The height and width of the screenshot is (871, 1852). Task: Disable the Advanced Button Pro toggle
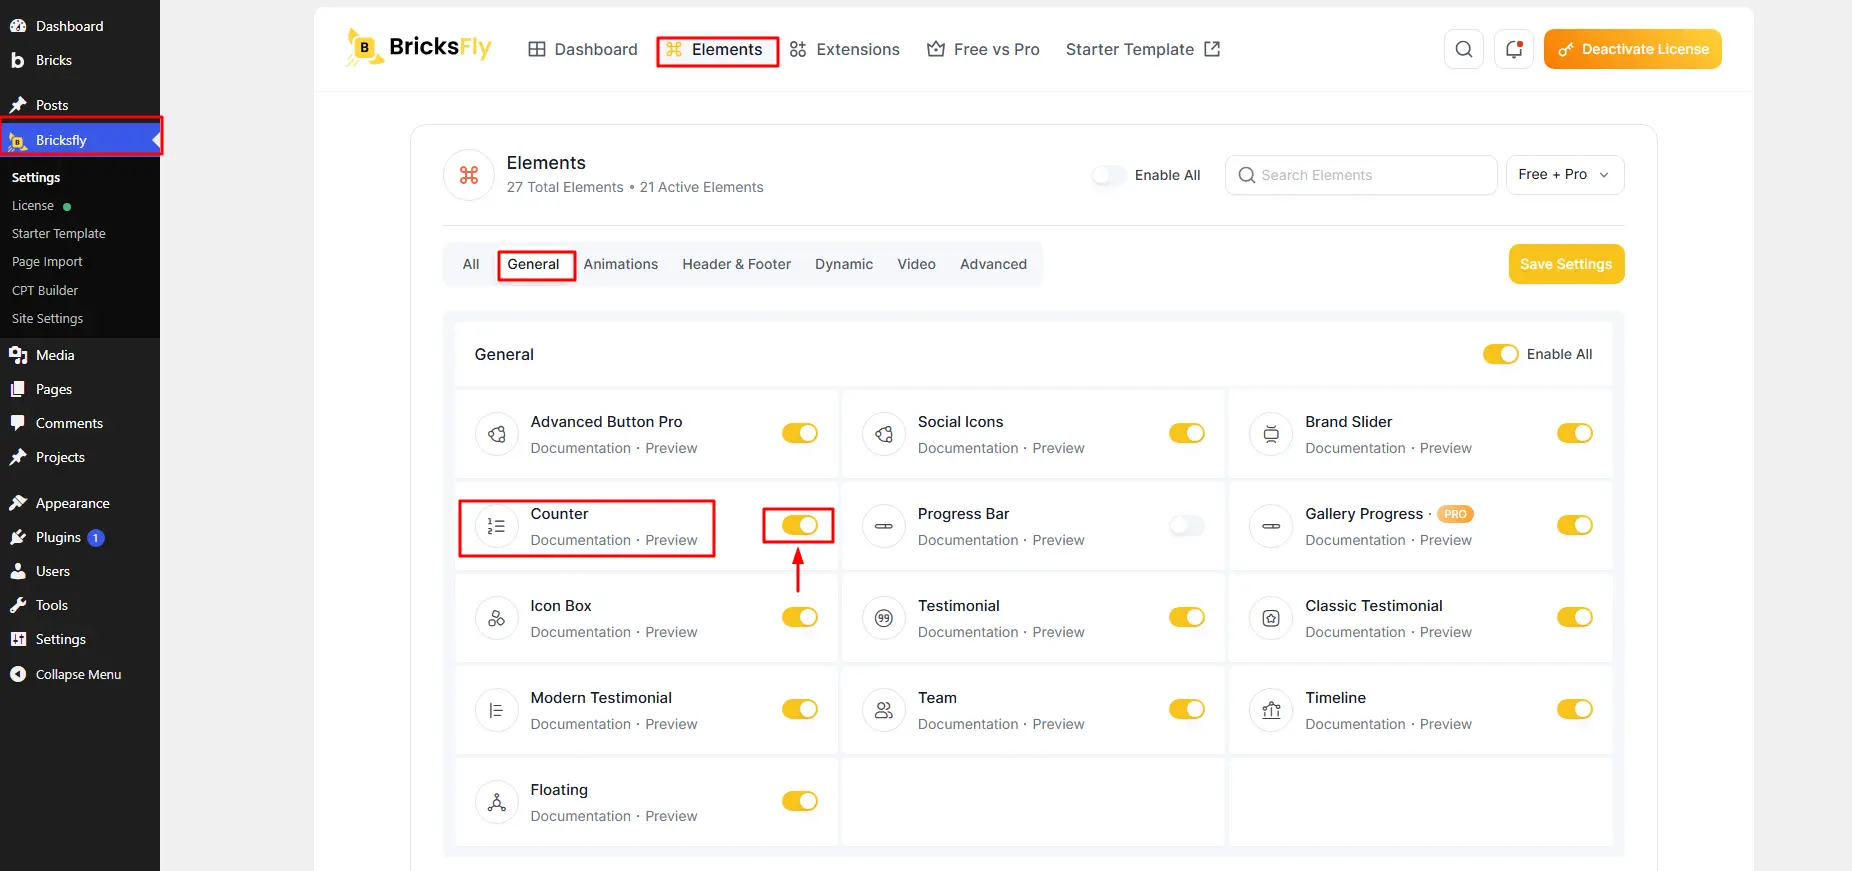click(800, 433)
